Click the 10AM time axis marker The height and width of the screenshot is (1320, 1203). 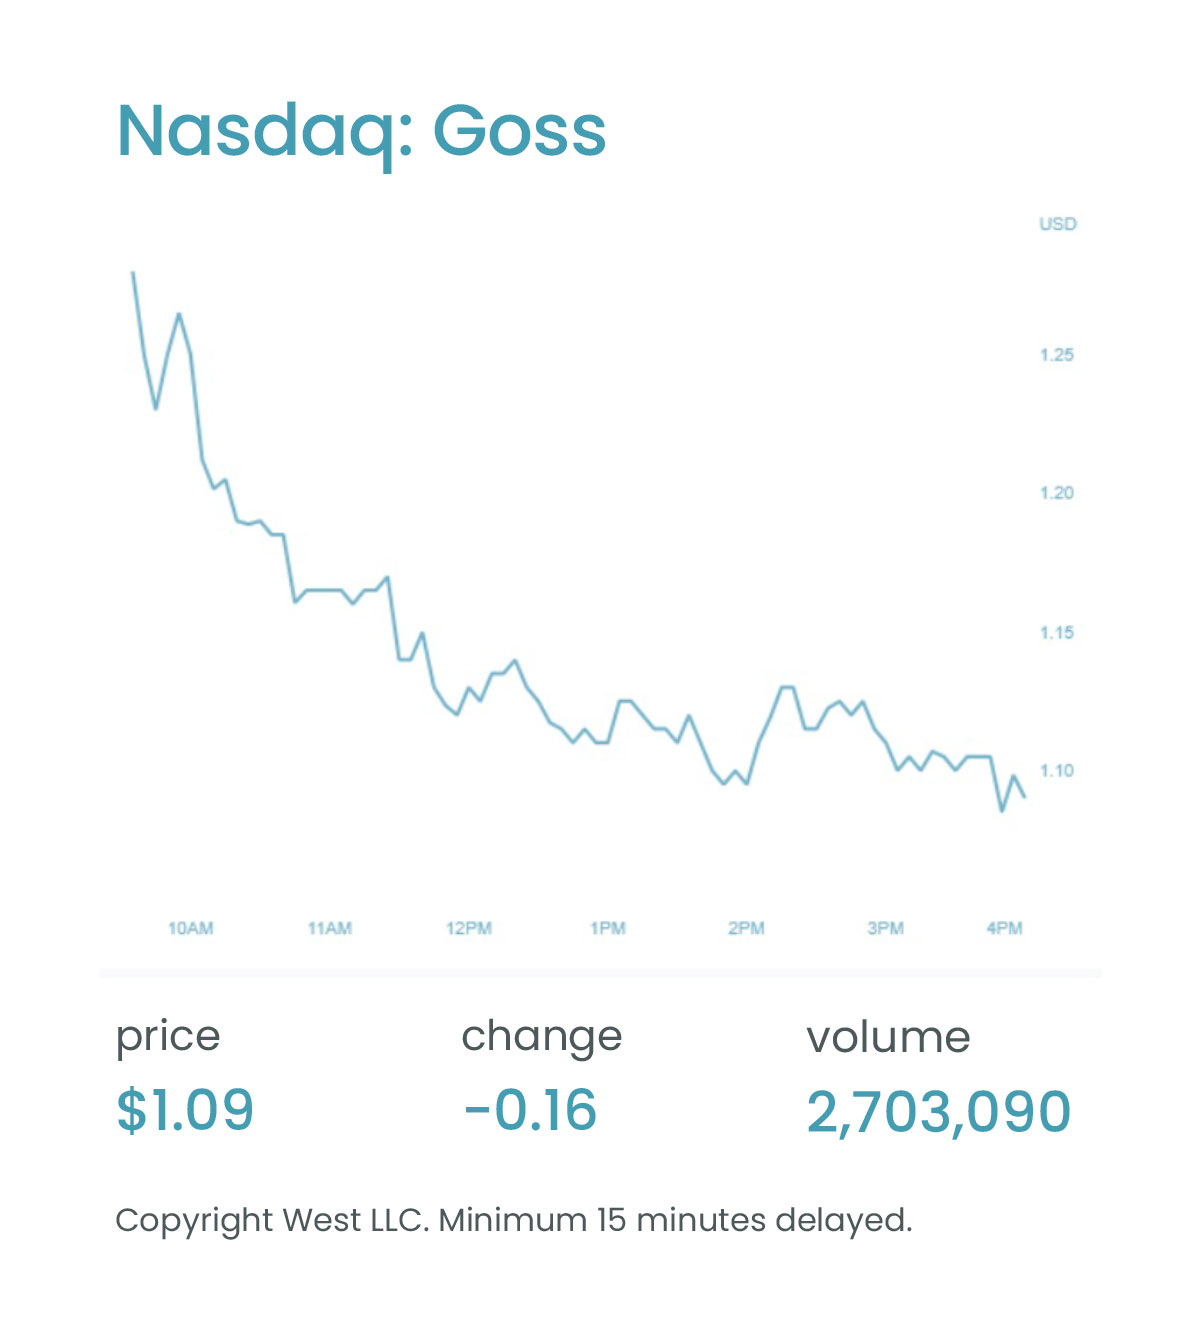click(190, 928)
